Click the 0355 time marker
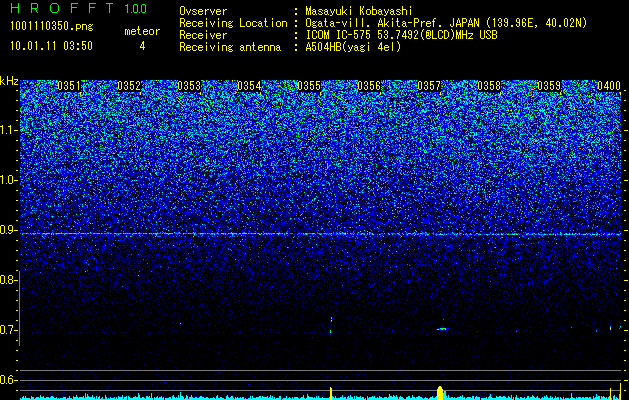This screenshot has width=629, height=400. pos(309,86)
